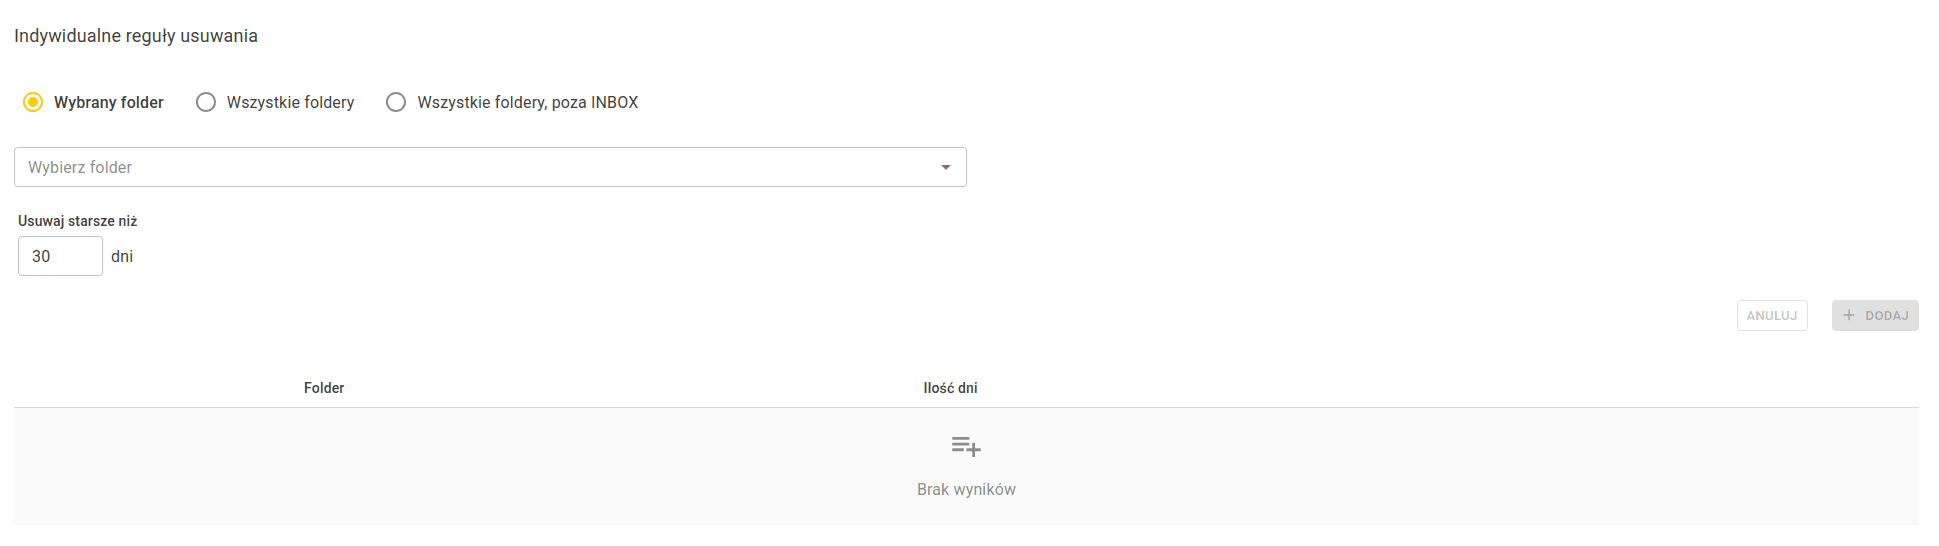
Task: Open the Wybierz folder dropdown
Action: coord(490,167)
